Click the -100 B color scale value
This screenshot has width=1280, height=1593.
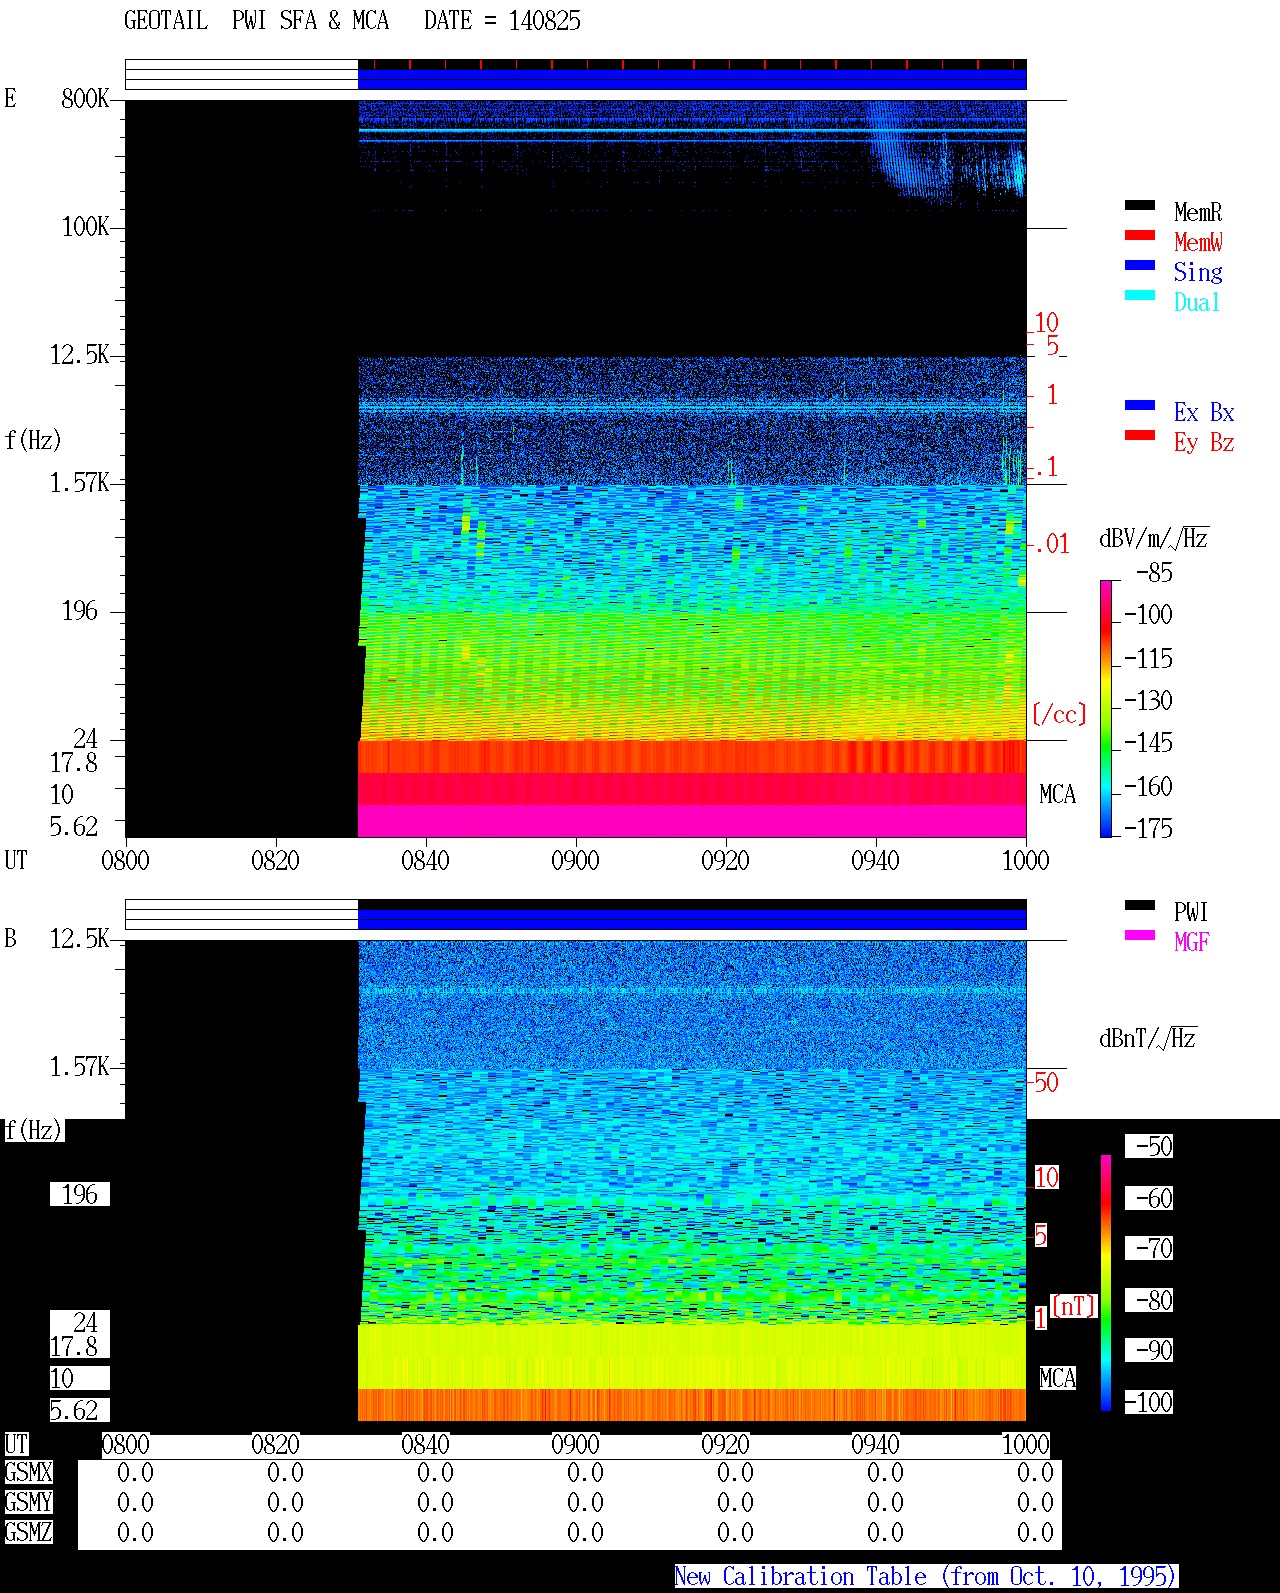[1148, 1403]
